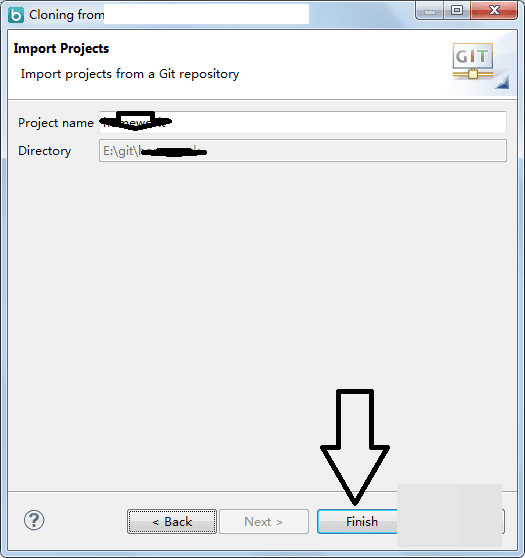Screen dimensions: 525x558
Task: Click the disabled Next > button
Action: click(x=264, y=521)
